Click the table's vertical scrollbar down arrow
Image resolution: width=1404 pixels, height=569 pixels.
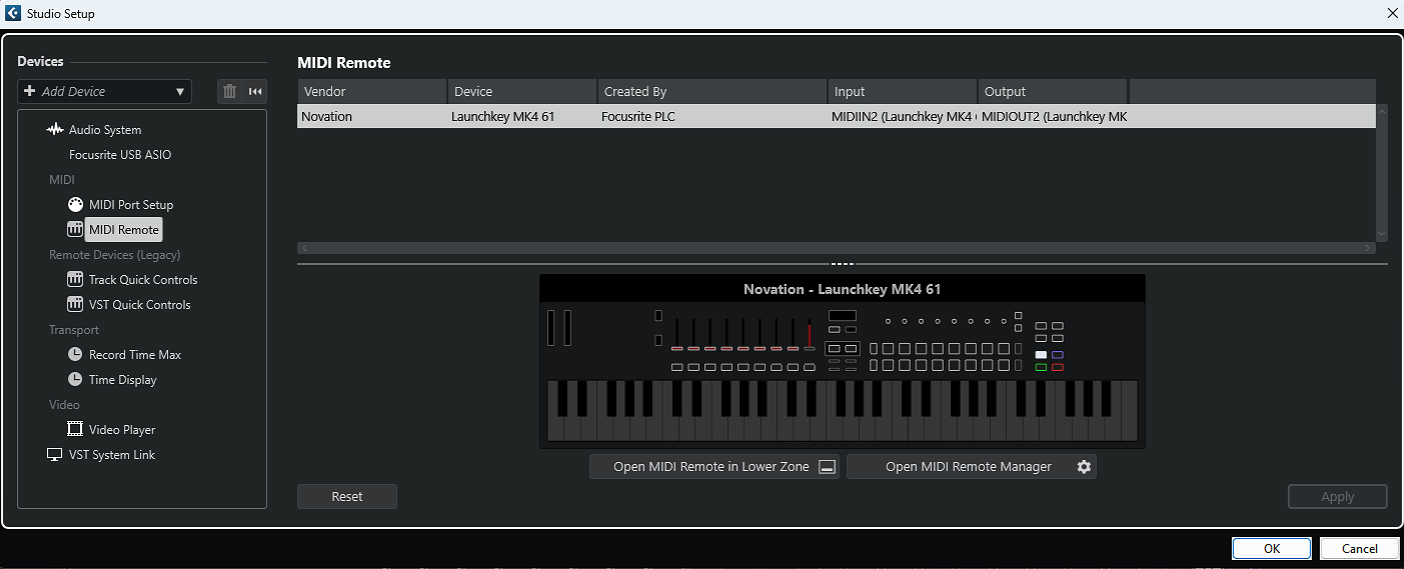click(x=1382, y=234)
